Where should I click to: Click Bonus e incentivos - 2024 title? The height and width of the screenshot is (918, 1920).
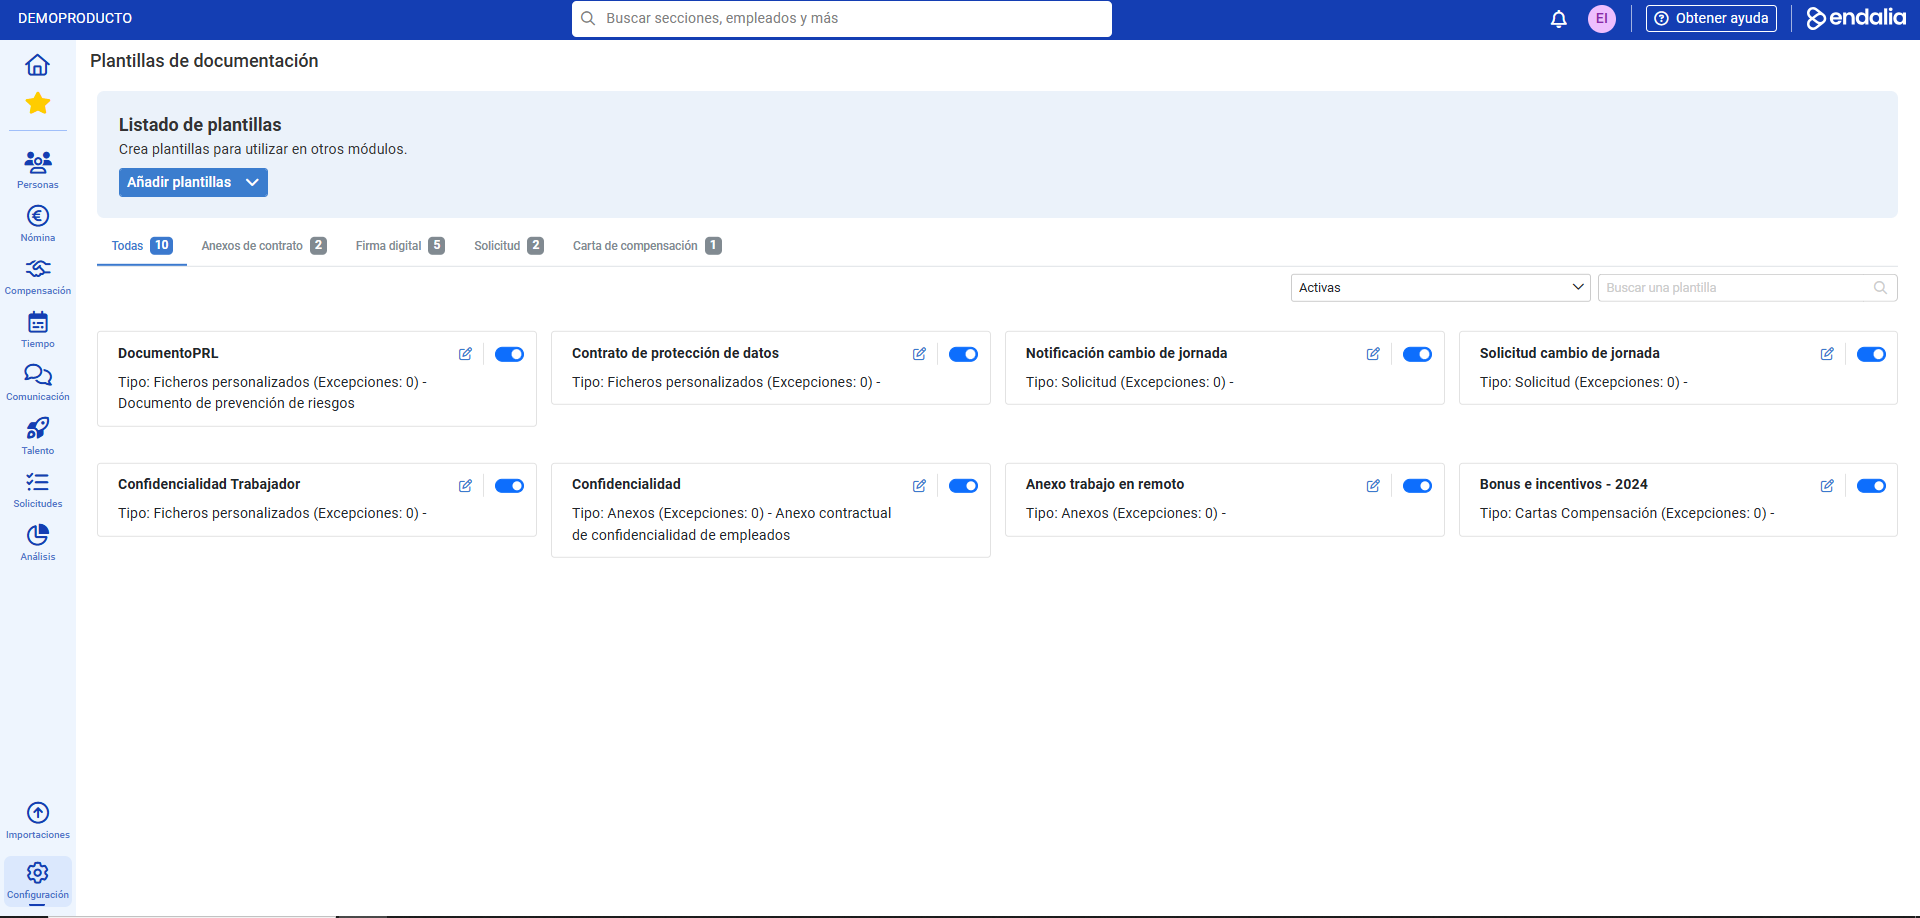1563,484
